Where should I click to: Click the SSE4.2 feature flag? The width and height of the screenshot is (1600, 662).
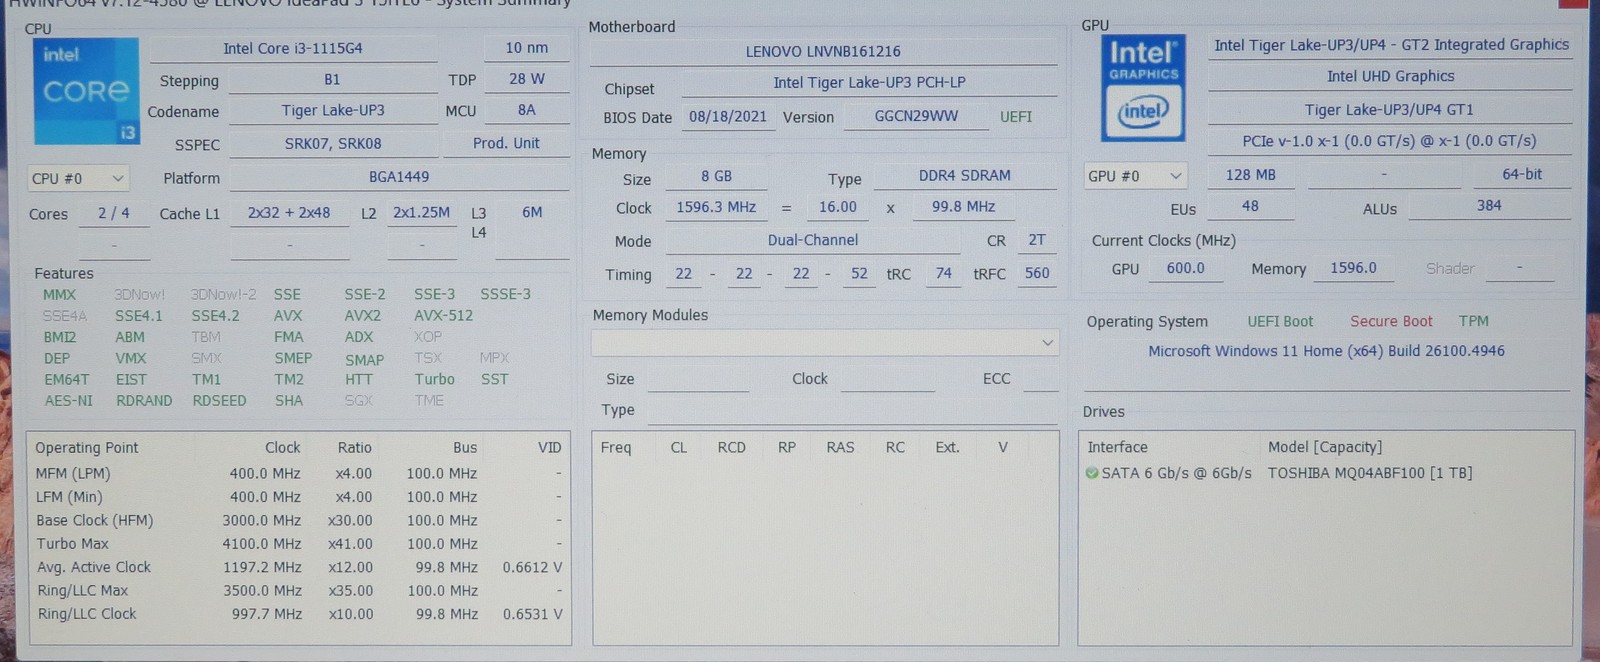(x=215, y=316)
